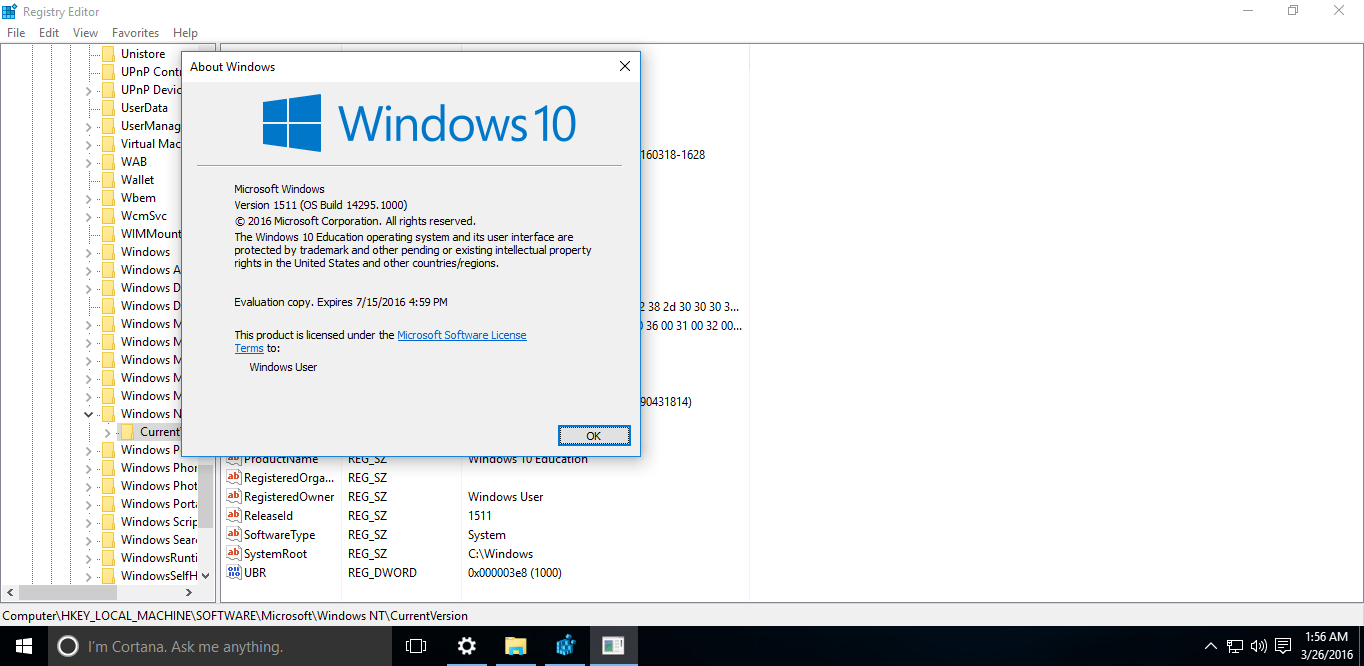Expand the selected Current key node
Screen dimensions: 1364x666
[x=108, y=432]
